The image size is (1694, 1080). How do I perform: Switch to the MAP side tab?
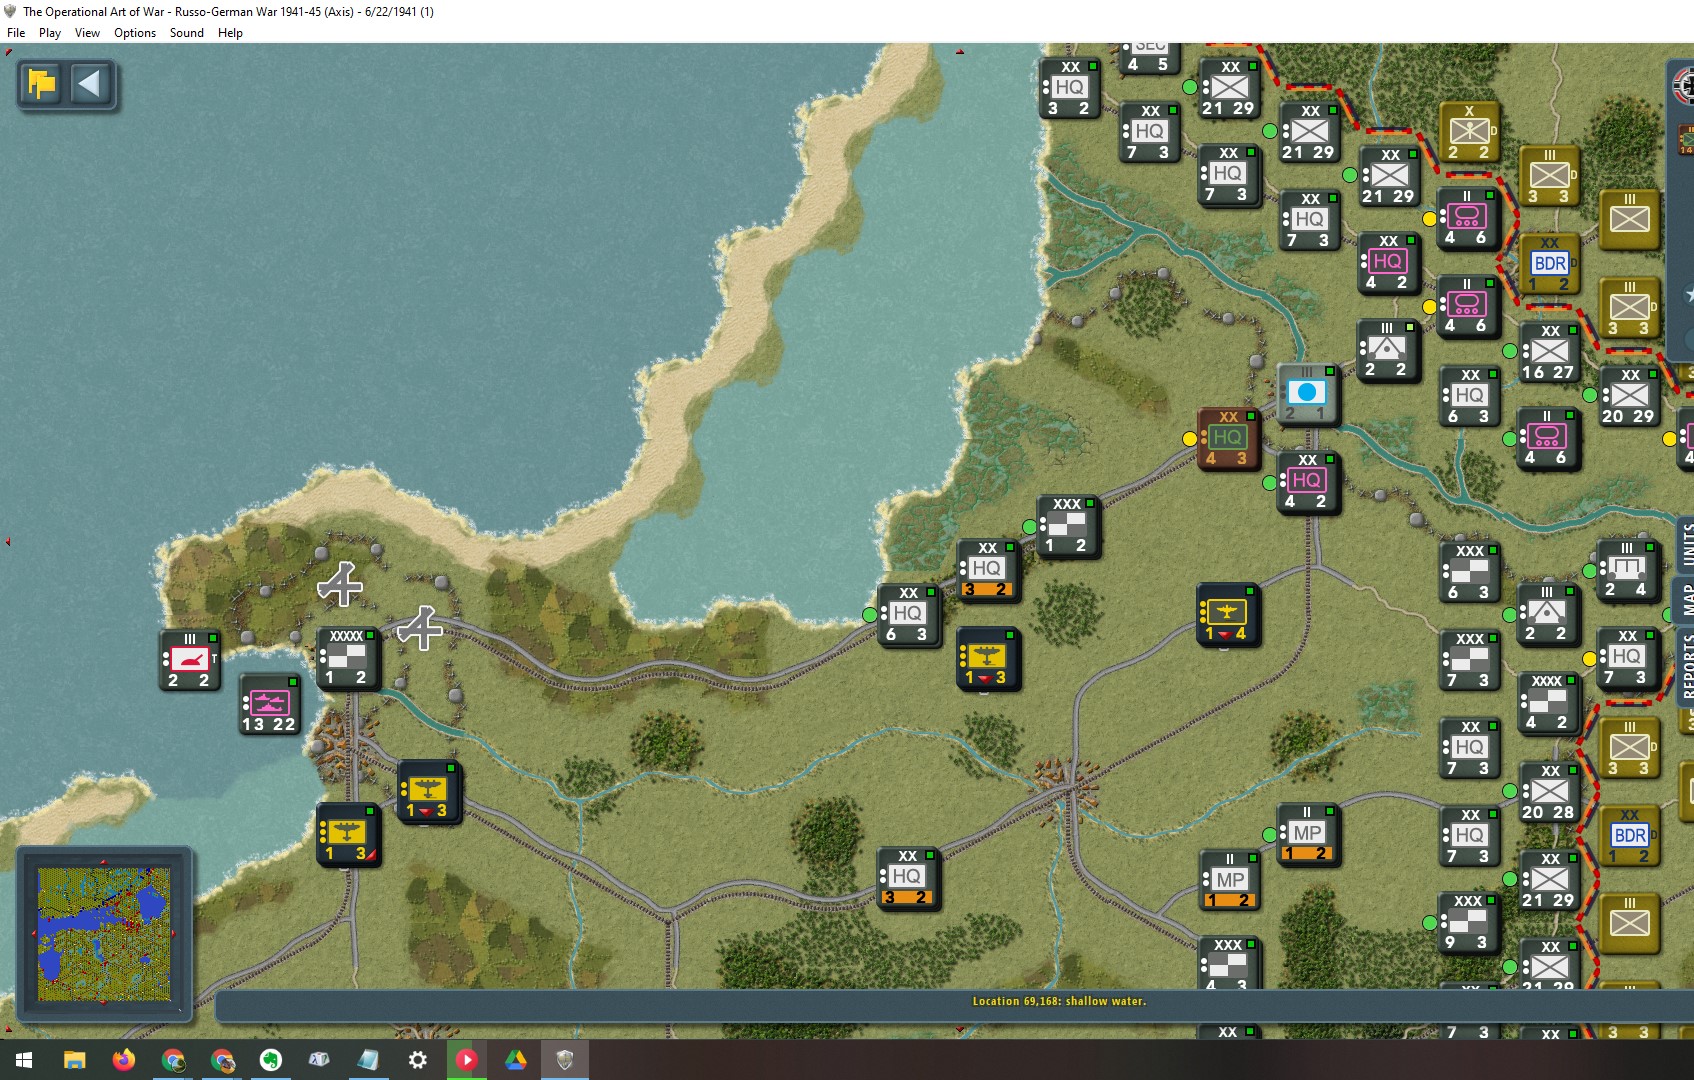point(1686,599)
